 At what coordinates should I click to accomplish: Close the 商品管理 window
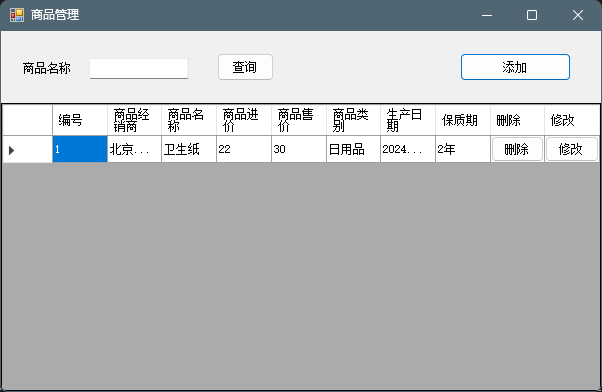[578, 15]
